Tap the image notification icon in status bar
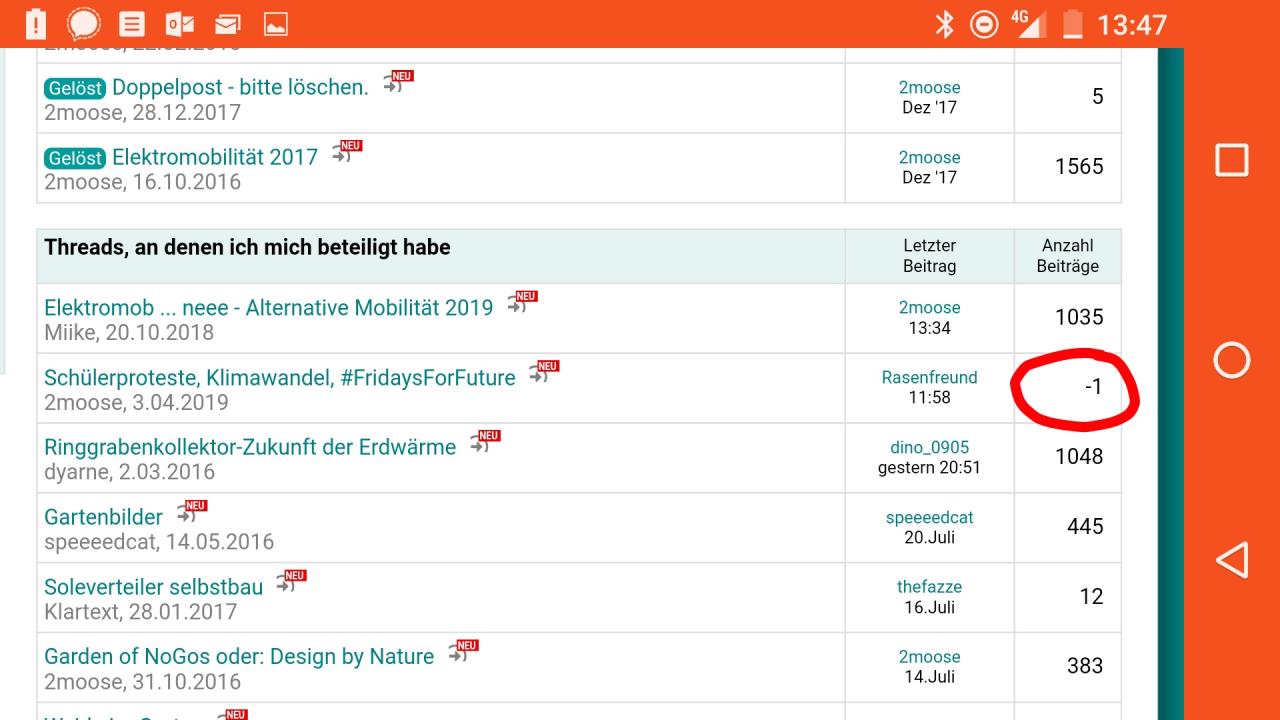The width and height of the screenshot is (1280, 720). click(276, 24)
